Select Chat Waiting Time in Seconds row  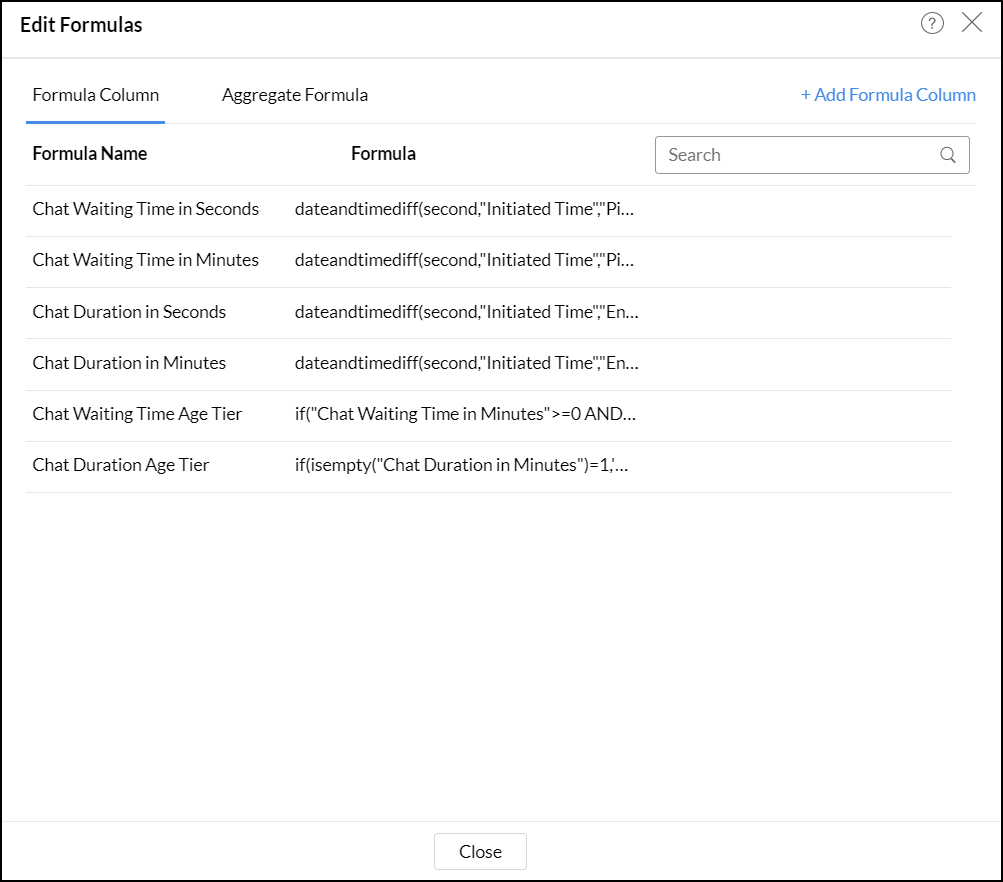click(146, 209)
